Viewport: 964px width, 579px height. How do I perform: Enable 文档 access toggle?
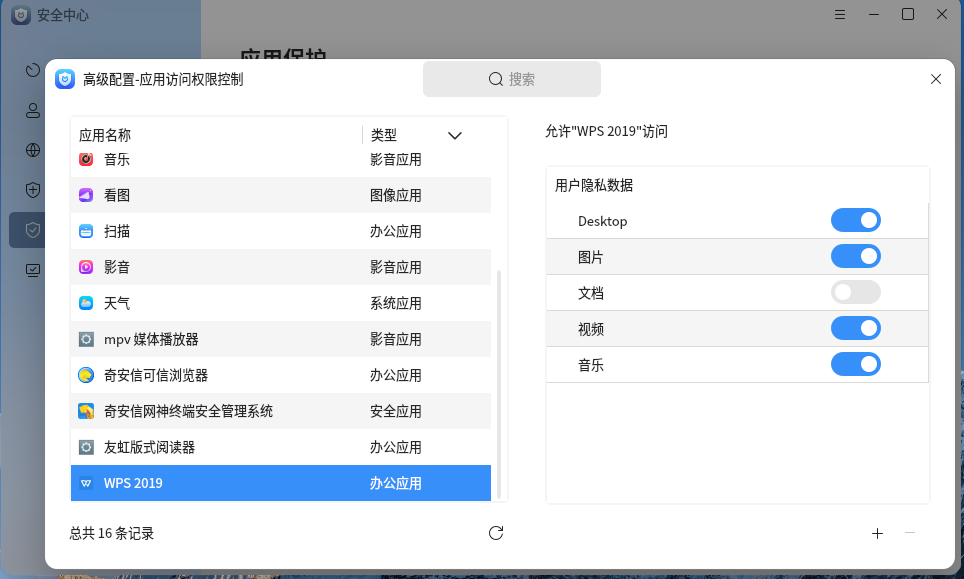pos(856,292)
